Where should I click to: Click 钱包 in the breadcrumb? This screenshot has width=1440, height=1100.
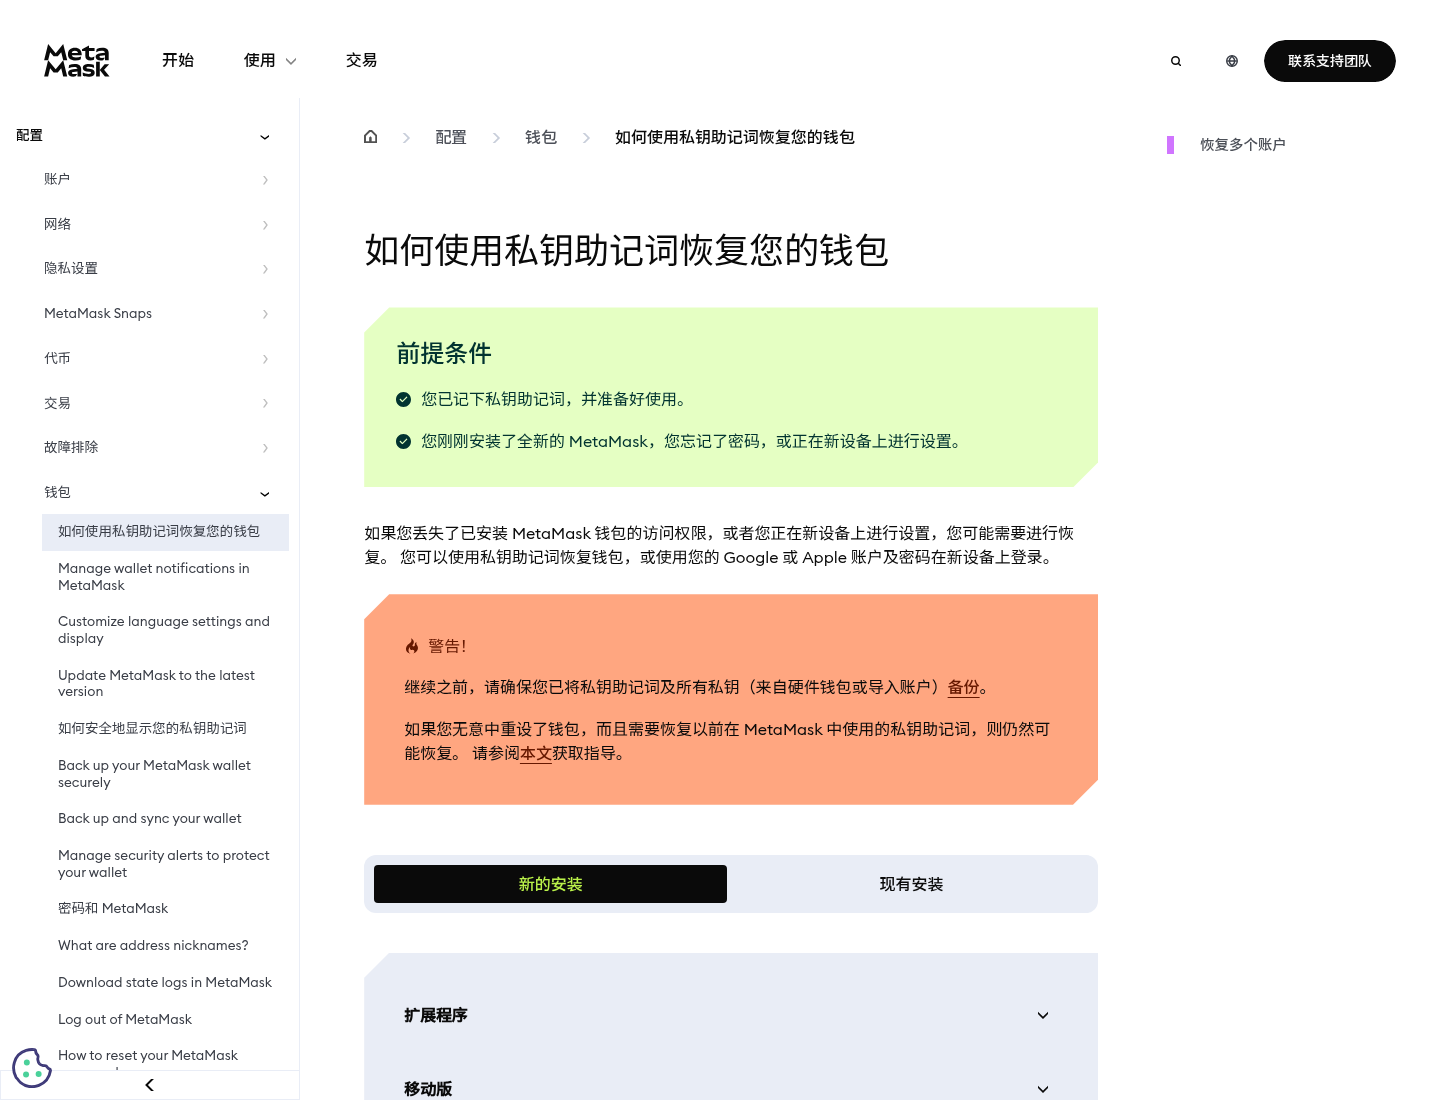point(541,137)
